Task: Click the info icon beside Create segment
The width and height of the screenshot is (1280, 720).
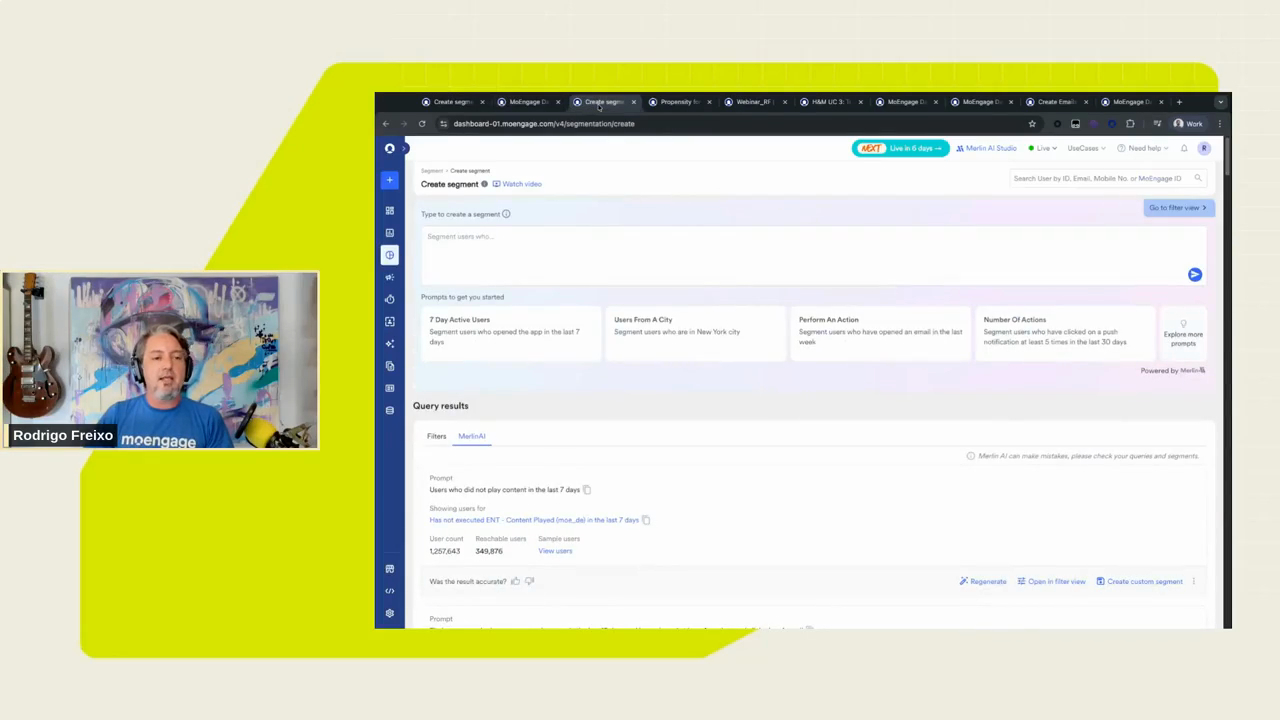Action: click(485, 184)
